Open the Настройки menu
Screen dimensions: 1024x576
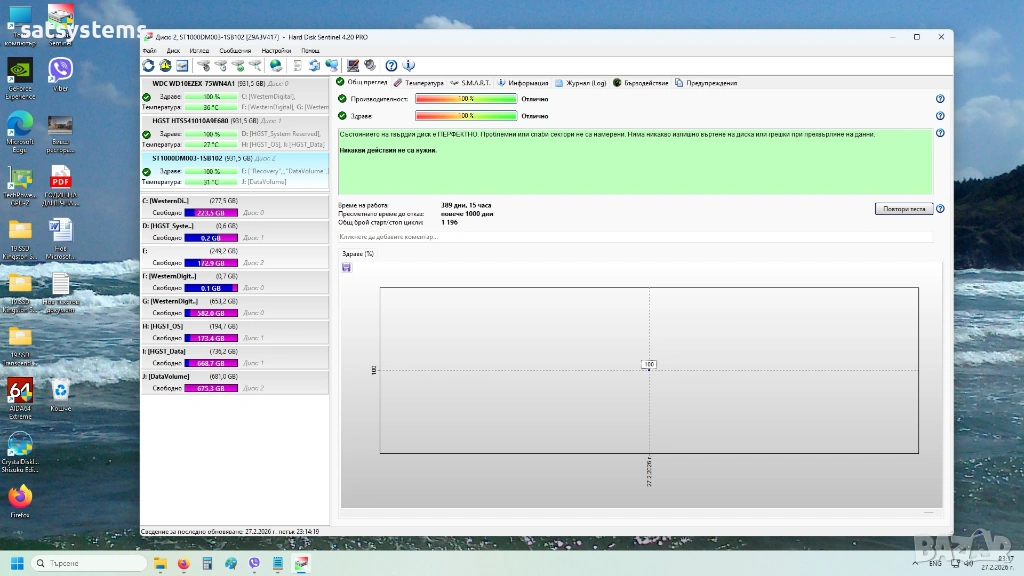coord(276,50)
